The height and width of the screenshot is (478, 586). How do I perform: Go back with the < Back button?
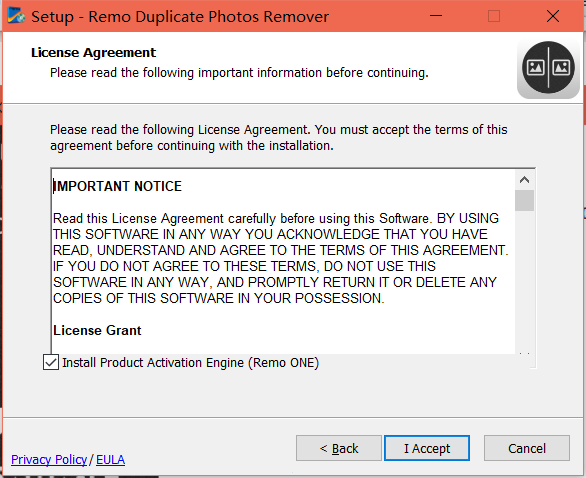339,448
